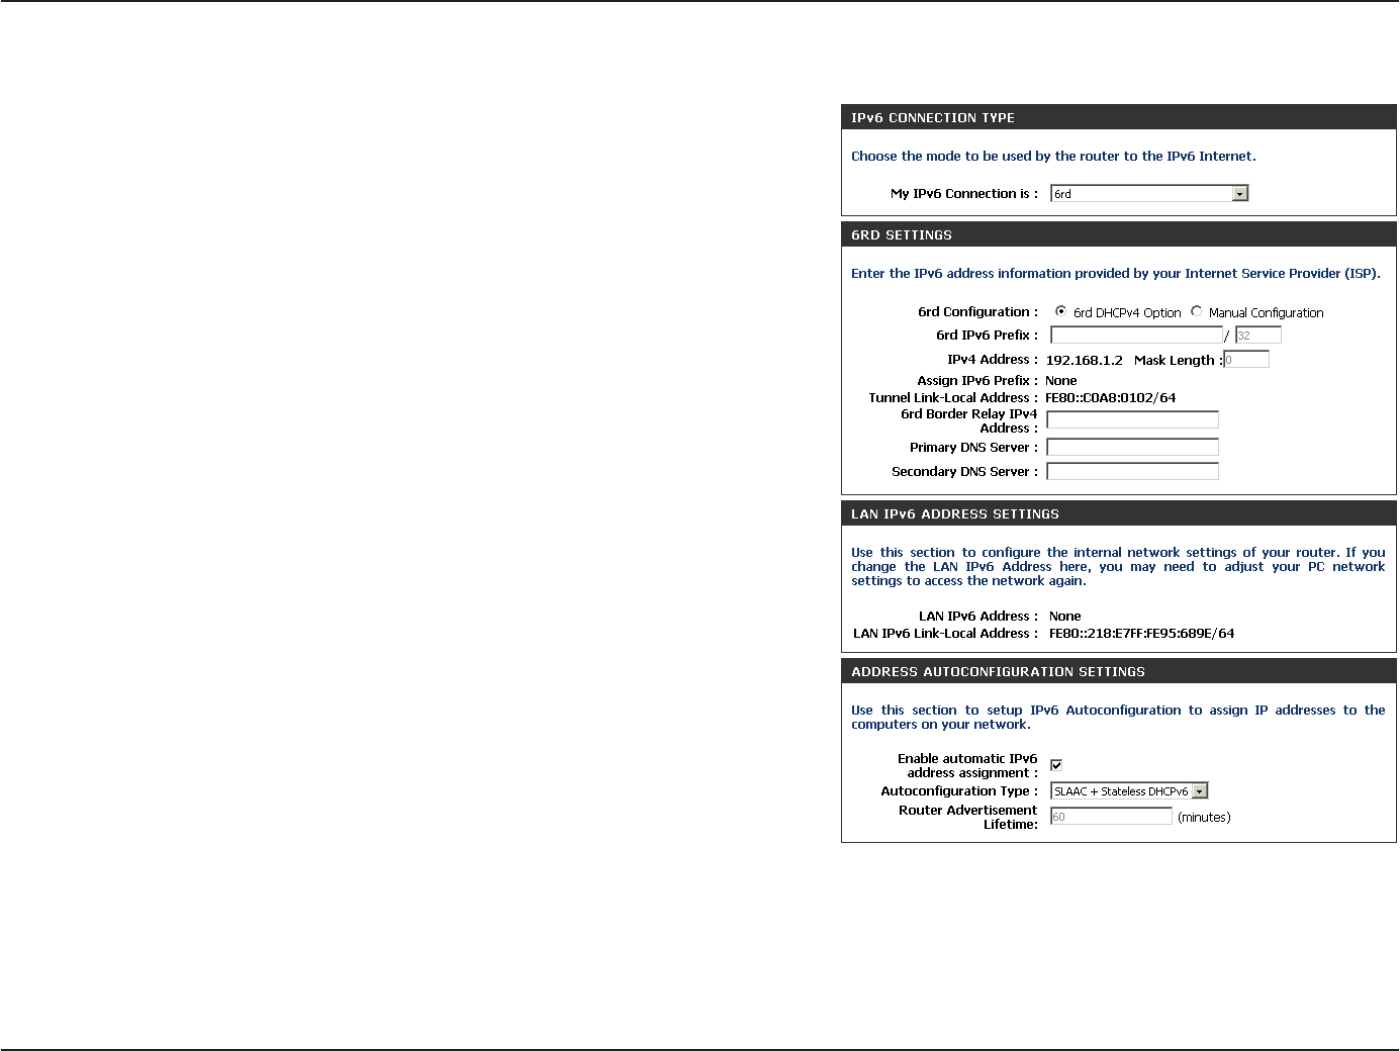Click the Secondary DNS Server field

pos(1132,471)
